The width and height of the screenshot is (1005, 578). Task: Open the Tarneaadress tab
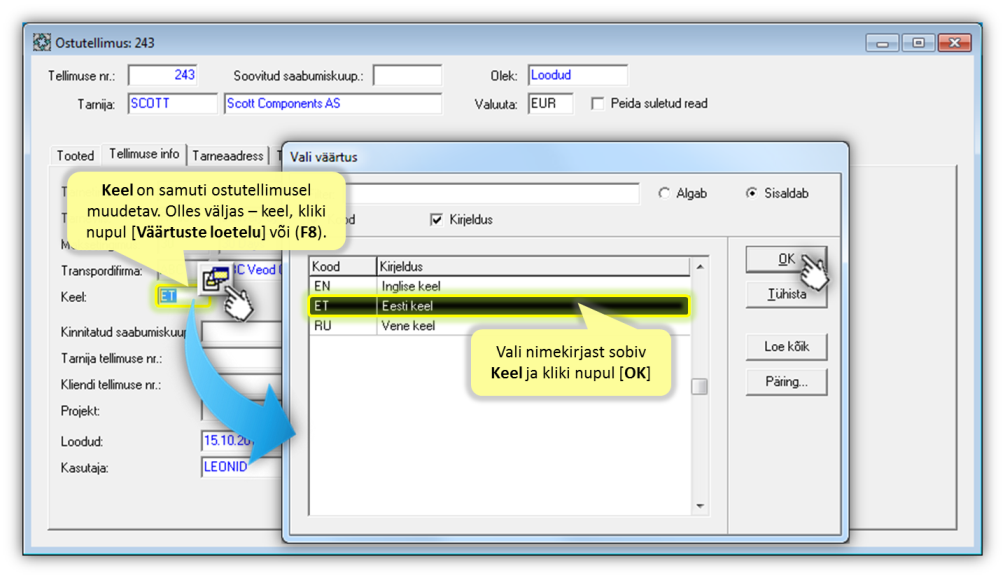pos(228,156)
